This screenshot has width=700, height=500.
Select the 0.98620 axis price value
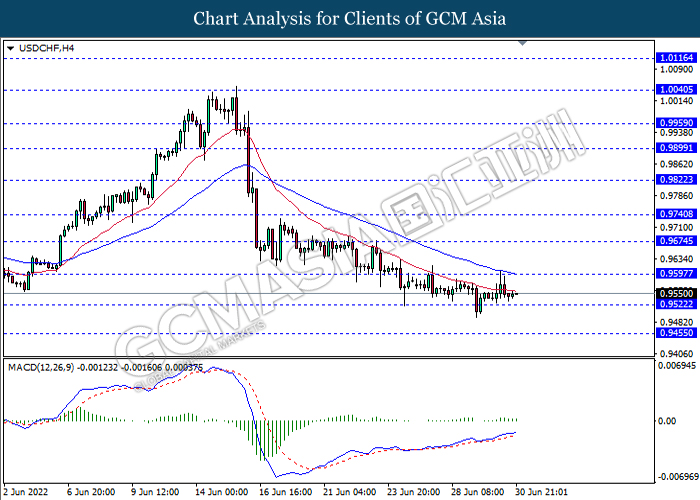coord(677,164)
